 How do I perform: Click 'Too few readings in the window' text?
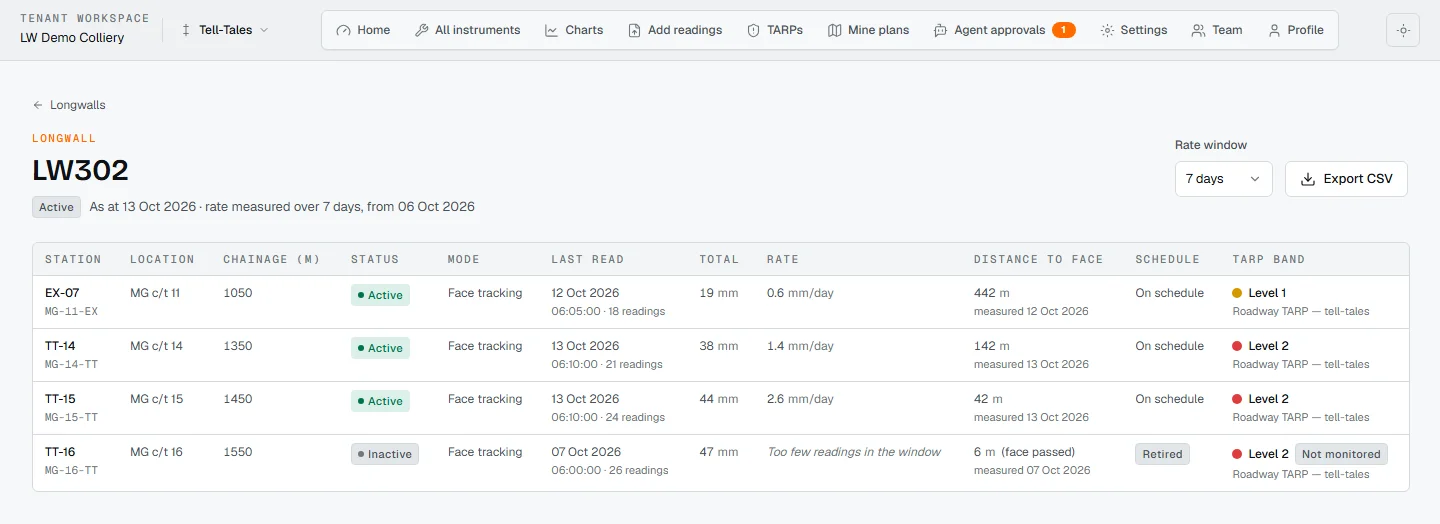(854, 452)
